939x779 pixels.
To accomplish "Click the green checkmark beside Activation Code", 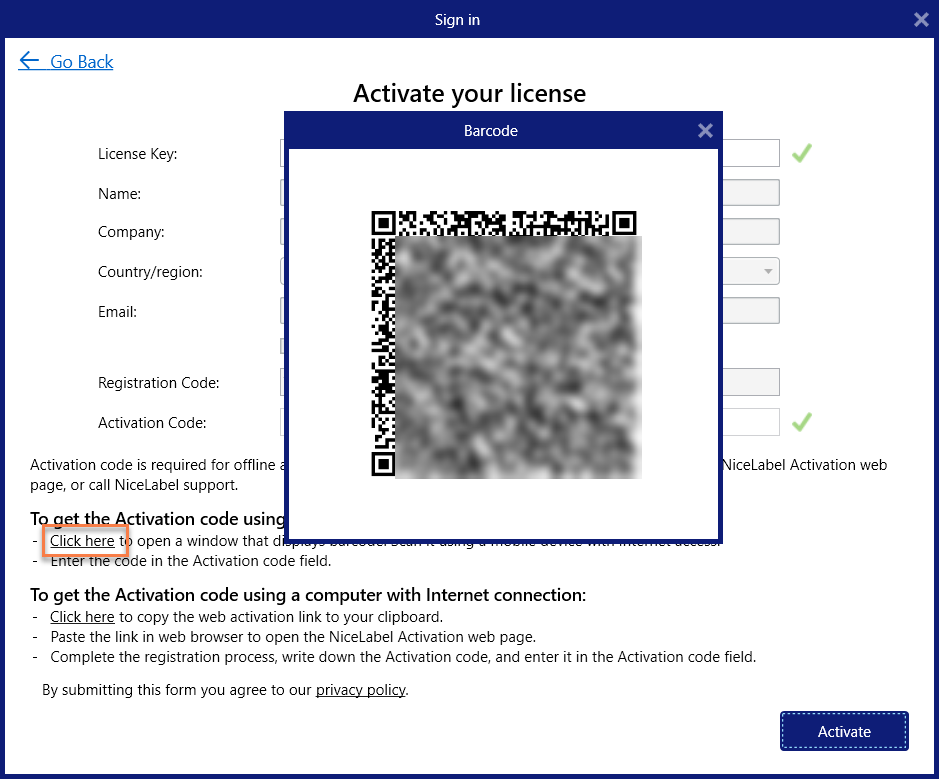I will pyautogui.click(x=801, y=421).
